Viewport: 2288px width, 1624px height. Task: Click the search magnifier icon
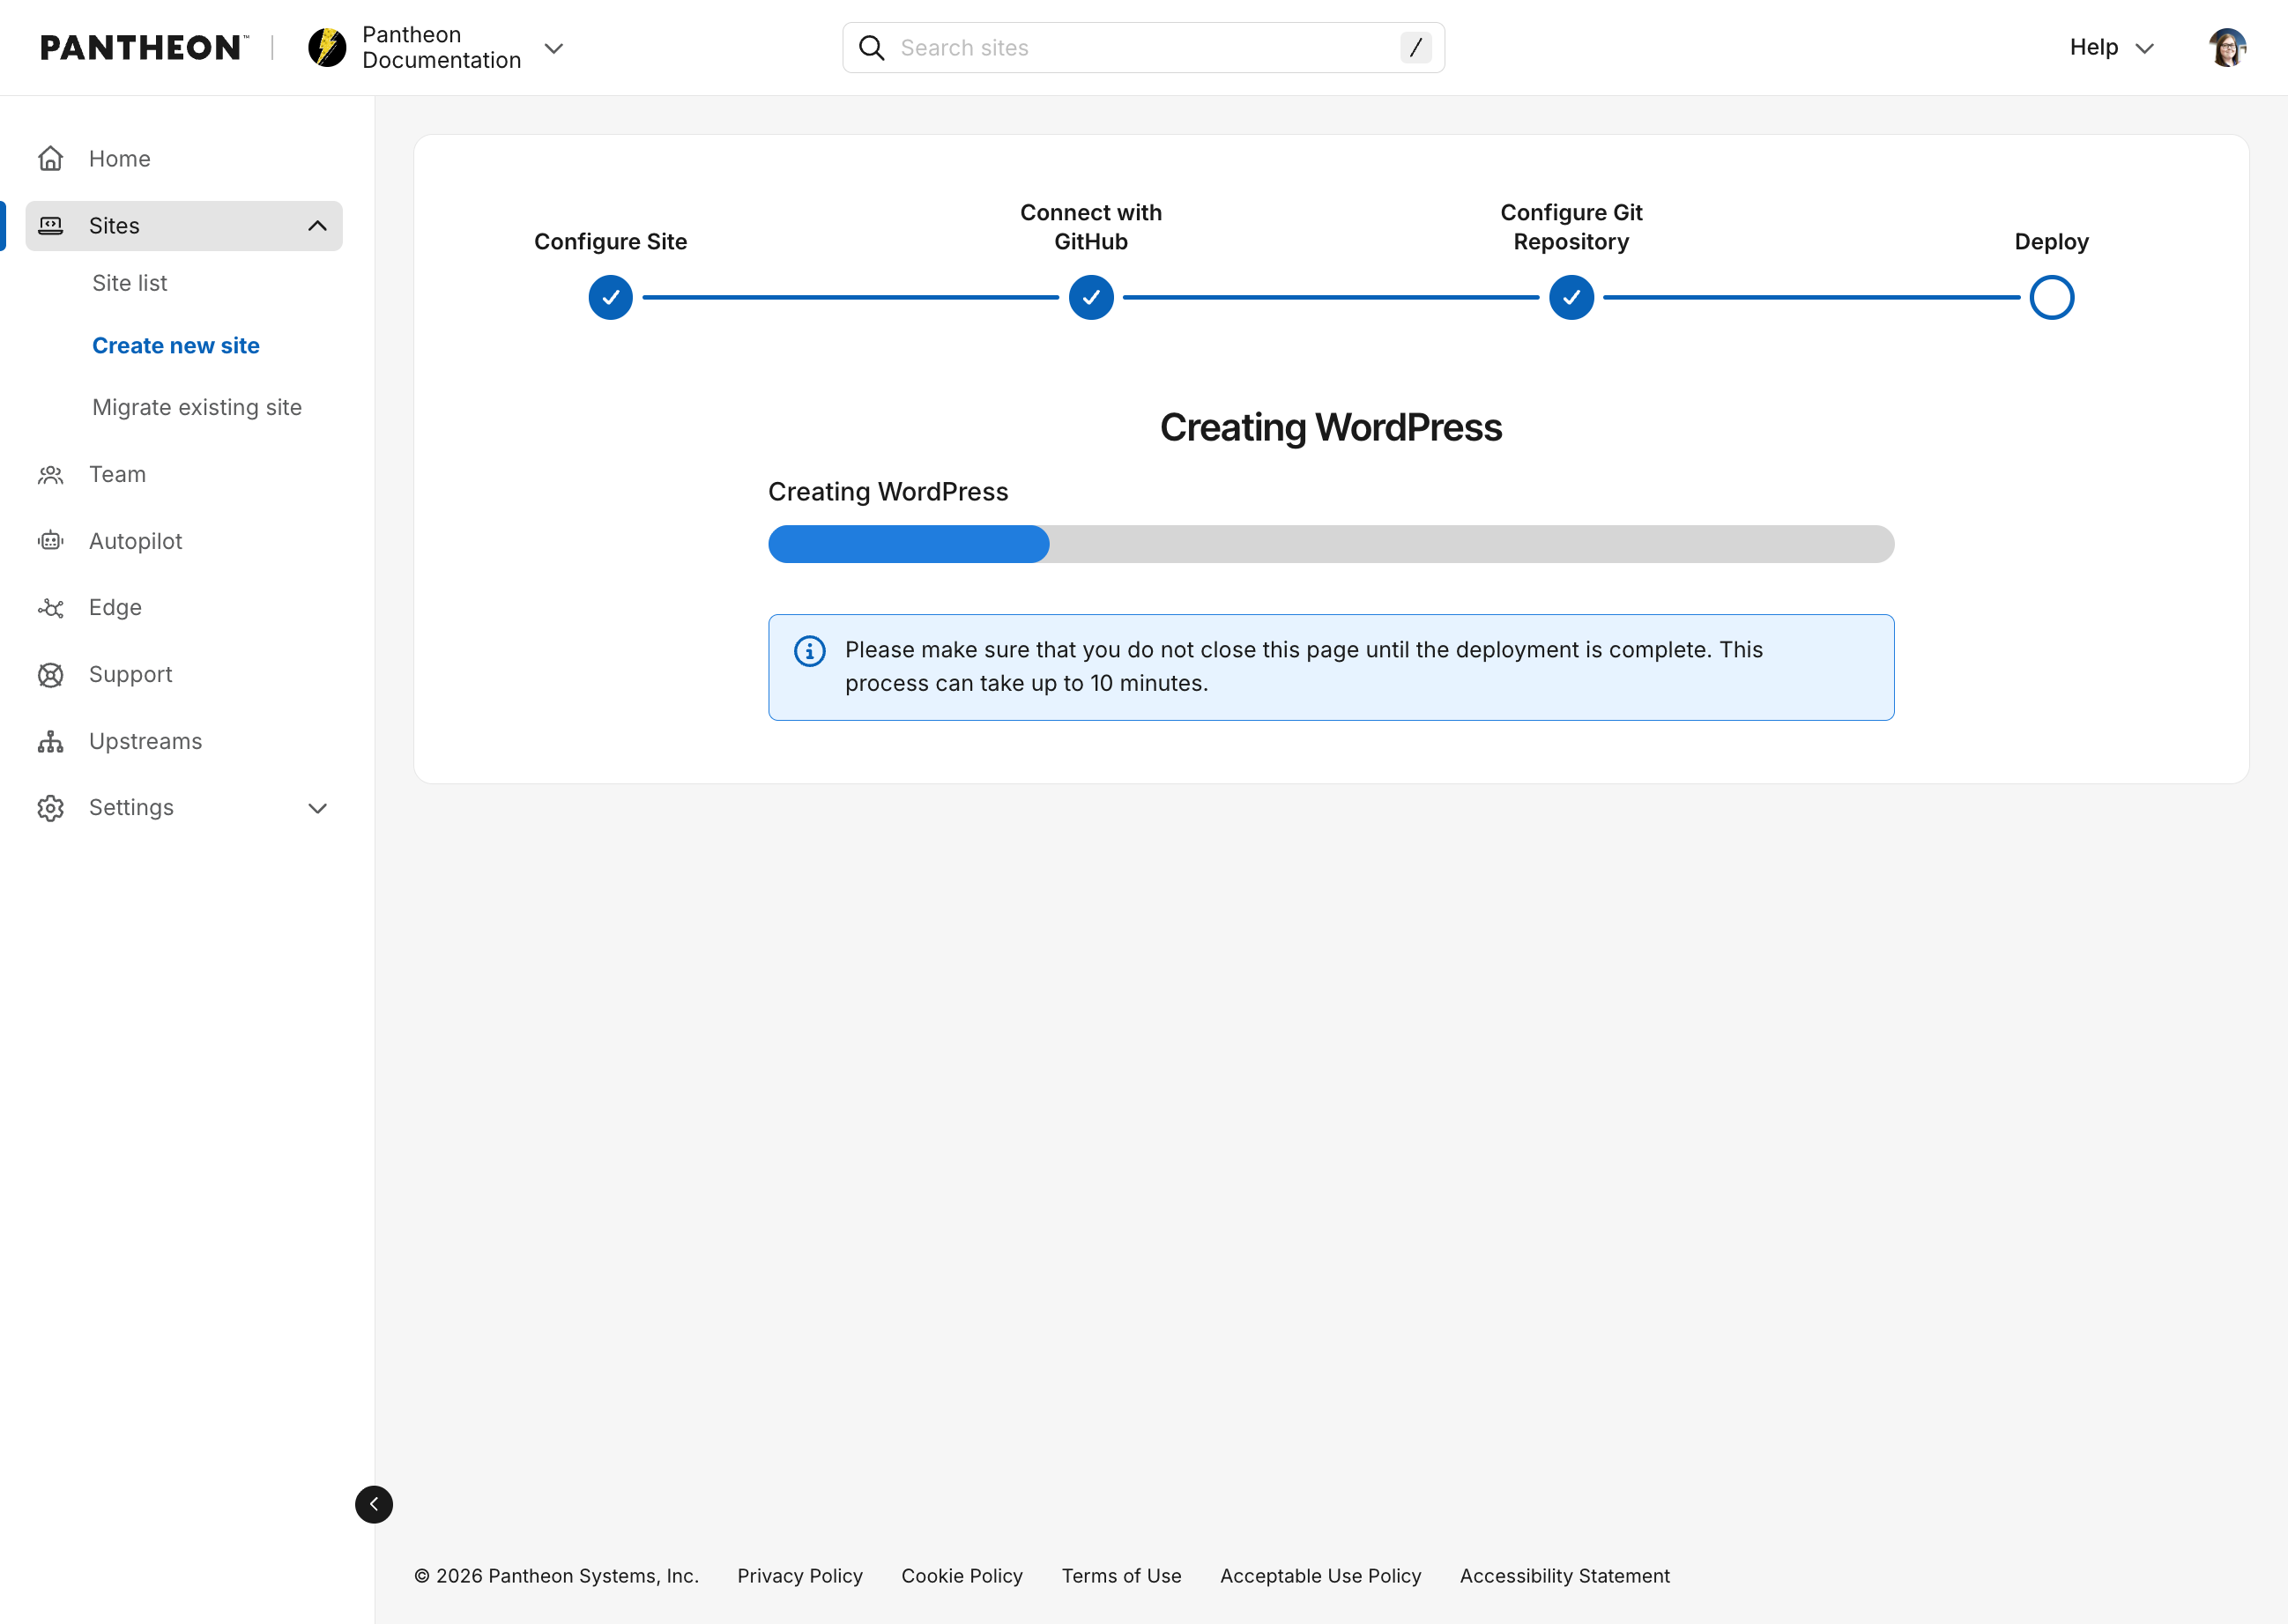point(871,48)
